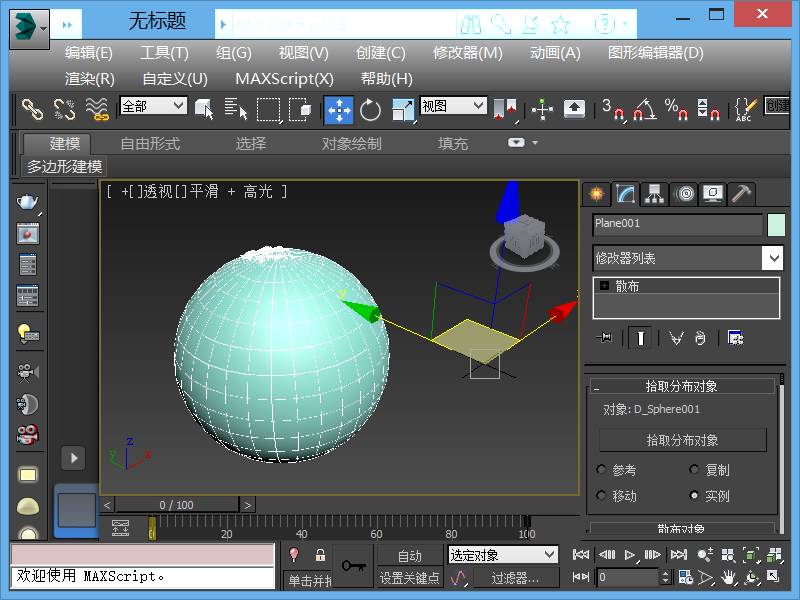Switch to the Modify panel tab
Image resolution: width=800 pixels, height=600 pixels.
tap(626, 194)
